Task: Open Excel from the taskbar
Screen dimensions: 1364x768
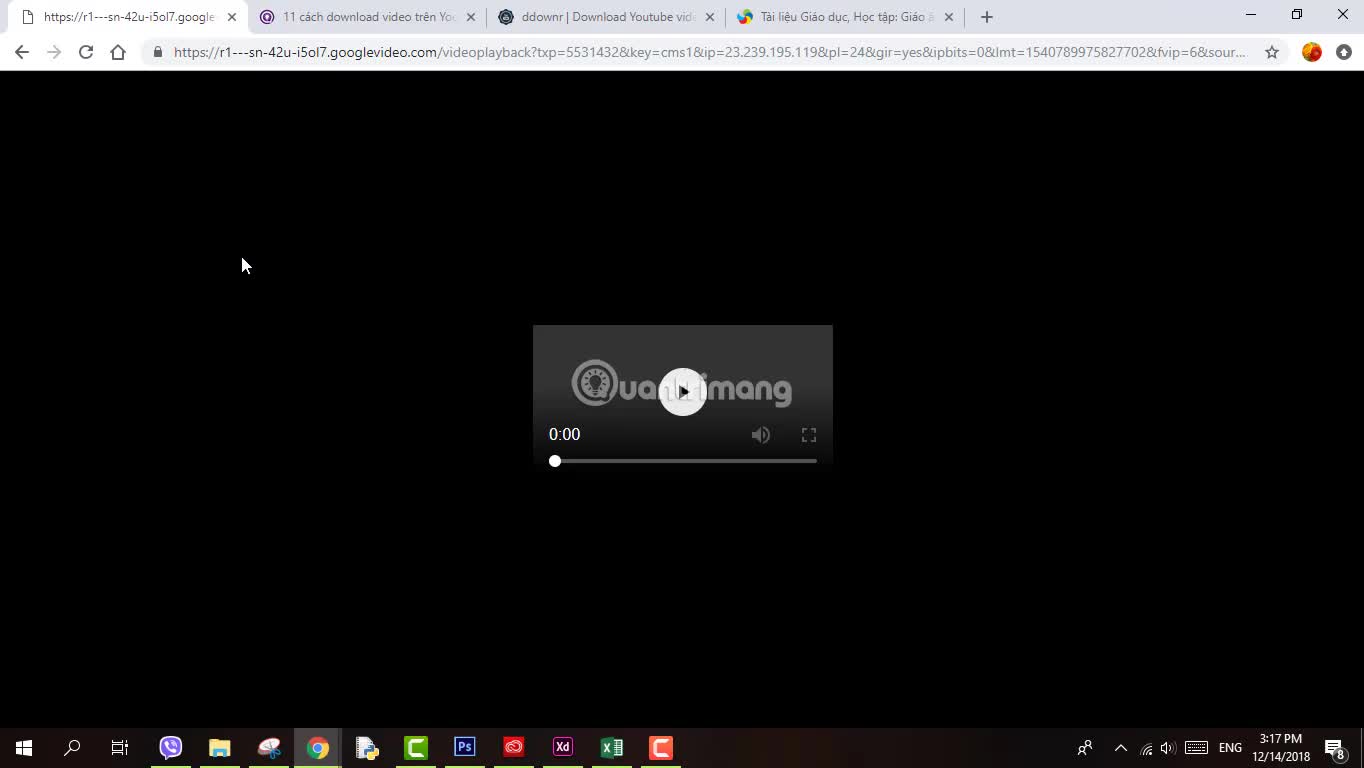Action: (612, 747)
